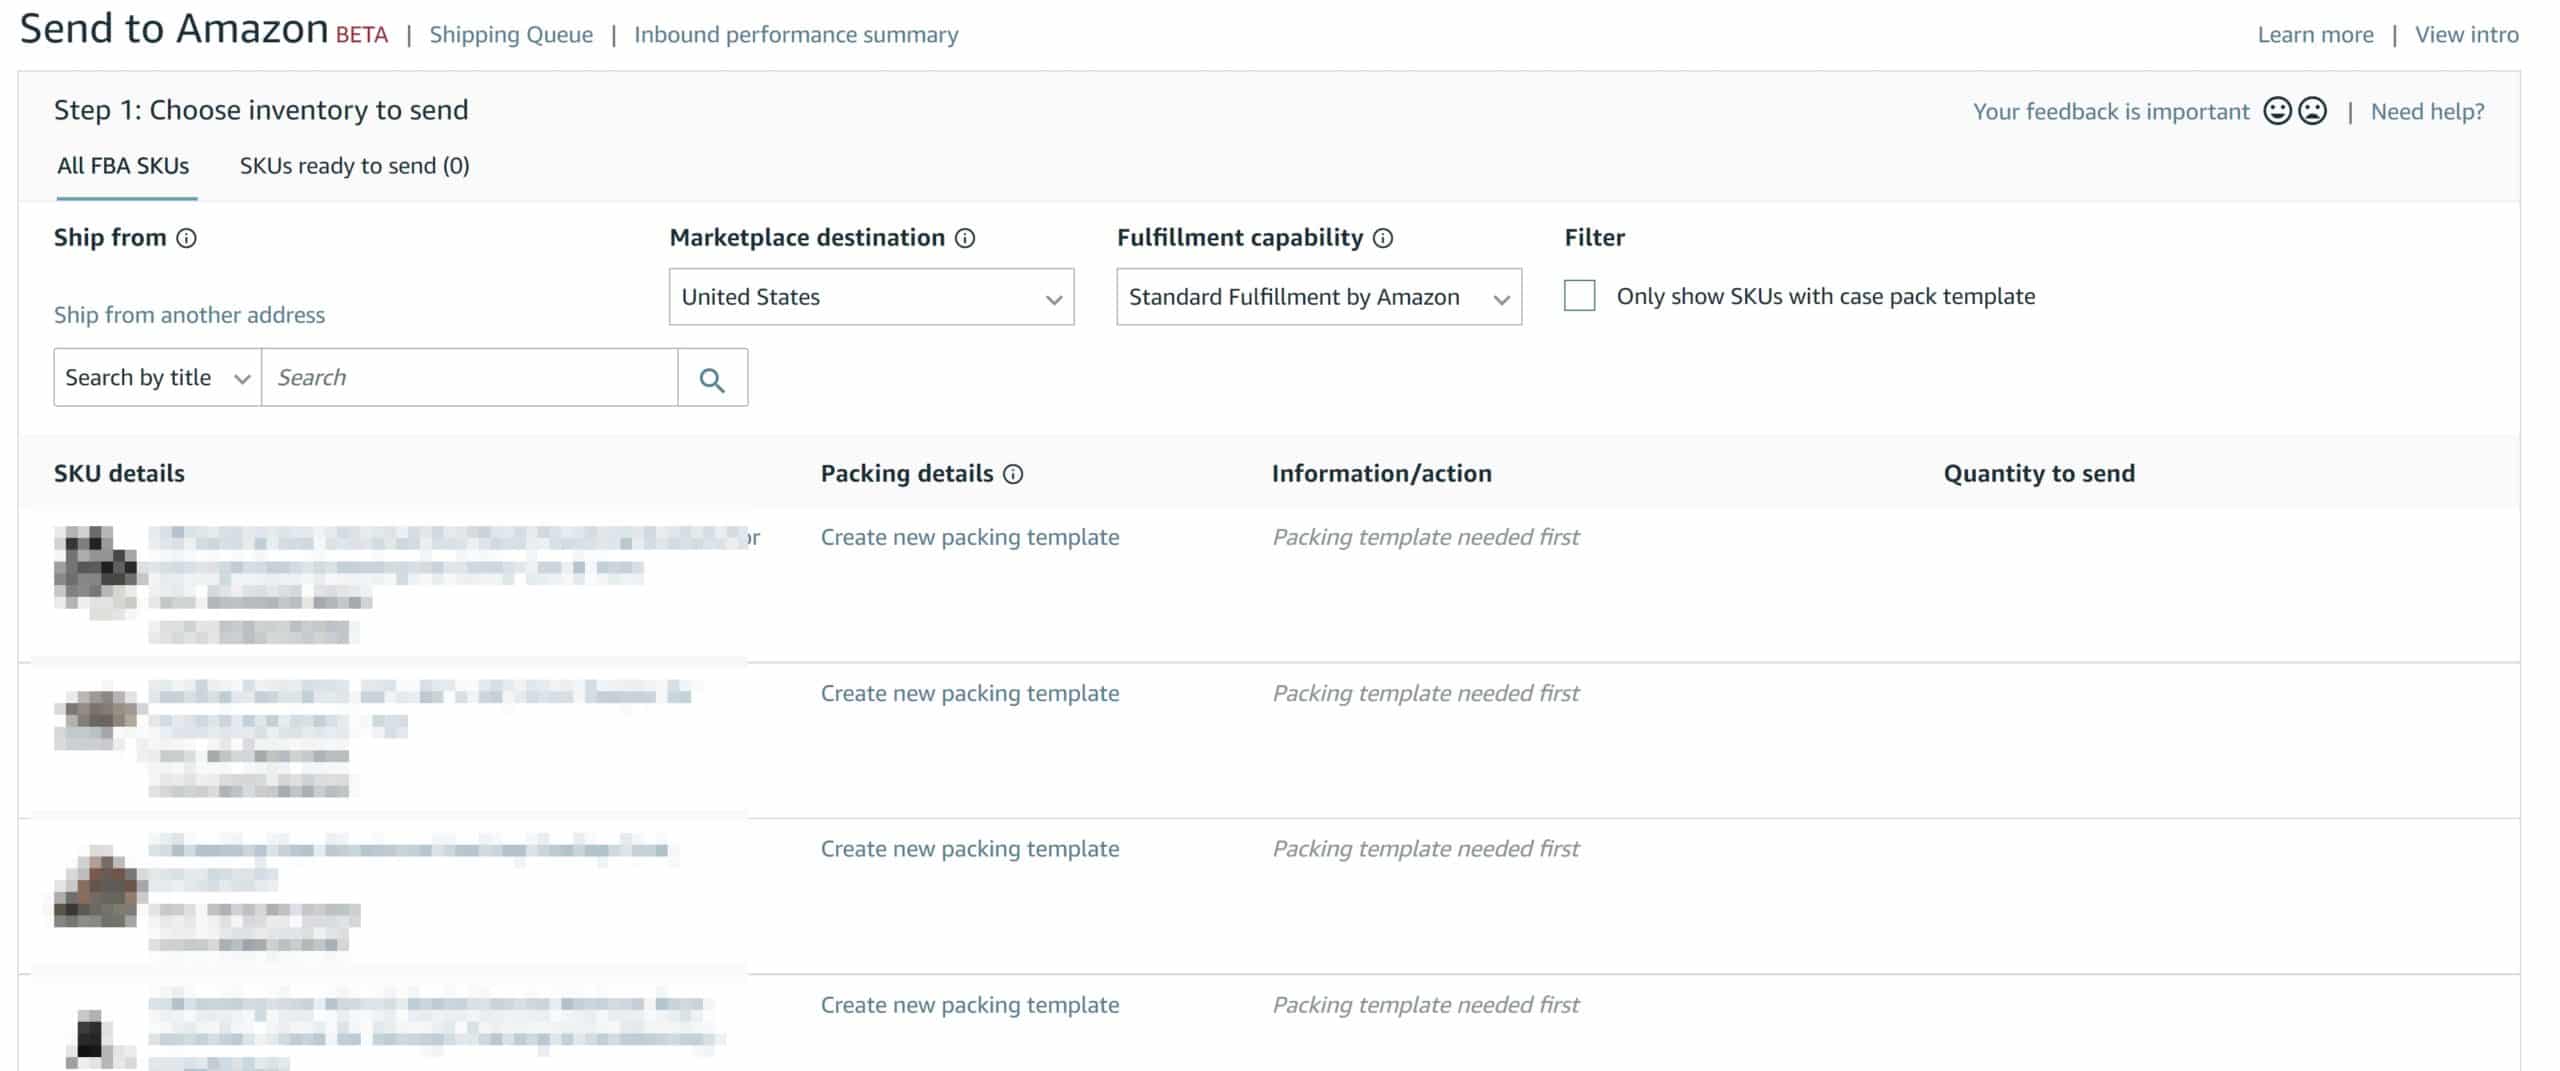Click Create new packing template for third SKU
2560x1071 pixels.
(970, 849)
